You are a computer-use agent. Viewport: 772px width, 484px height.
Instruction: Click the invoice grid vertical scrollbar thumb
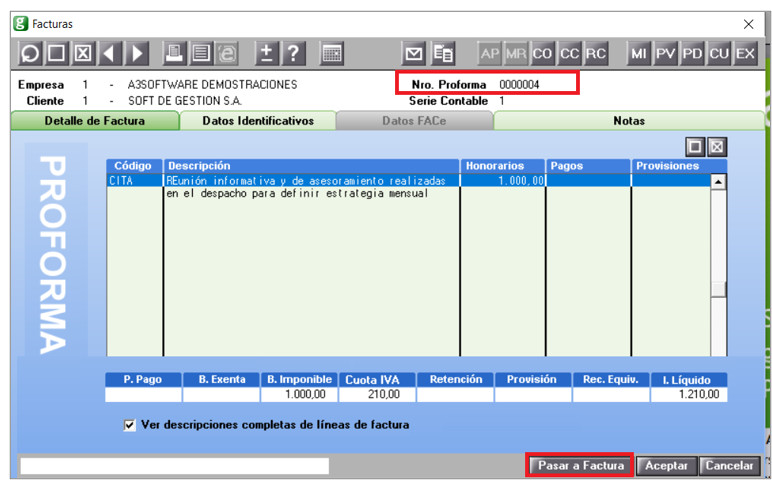718,289
